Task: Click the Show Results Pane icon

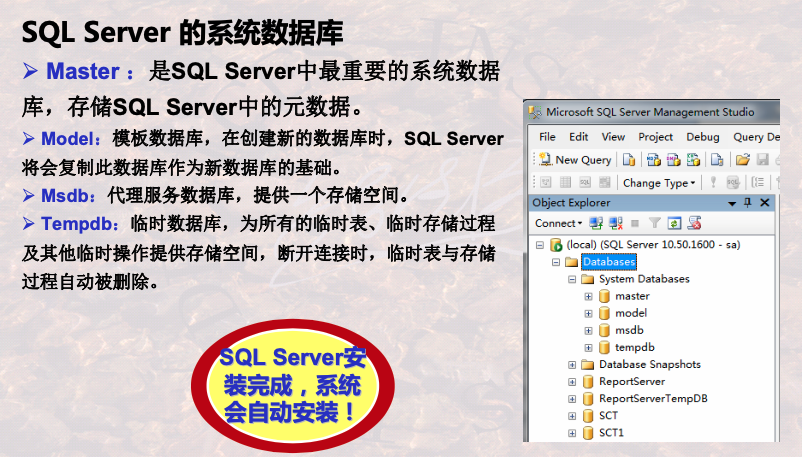Action: point(605,182)
